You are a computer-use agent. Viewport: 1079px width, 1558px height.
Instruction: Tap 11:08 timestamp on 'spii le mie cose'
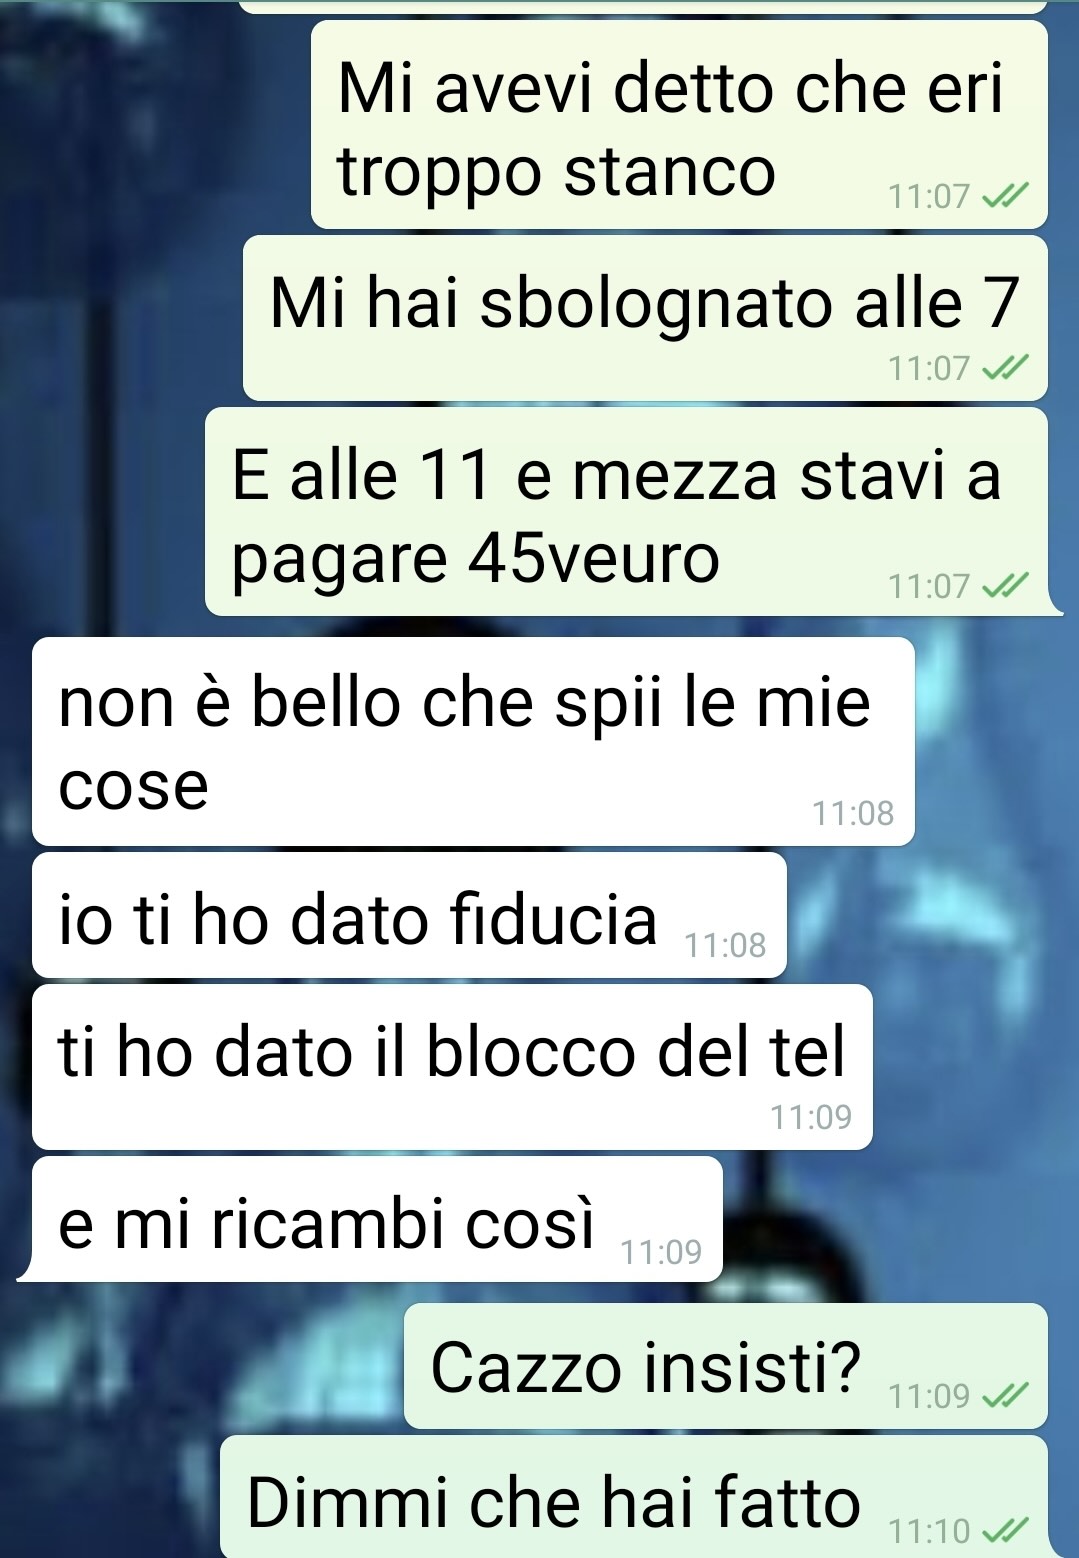click(853, 813)
